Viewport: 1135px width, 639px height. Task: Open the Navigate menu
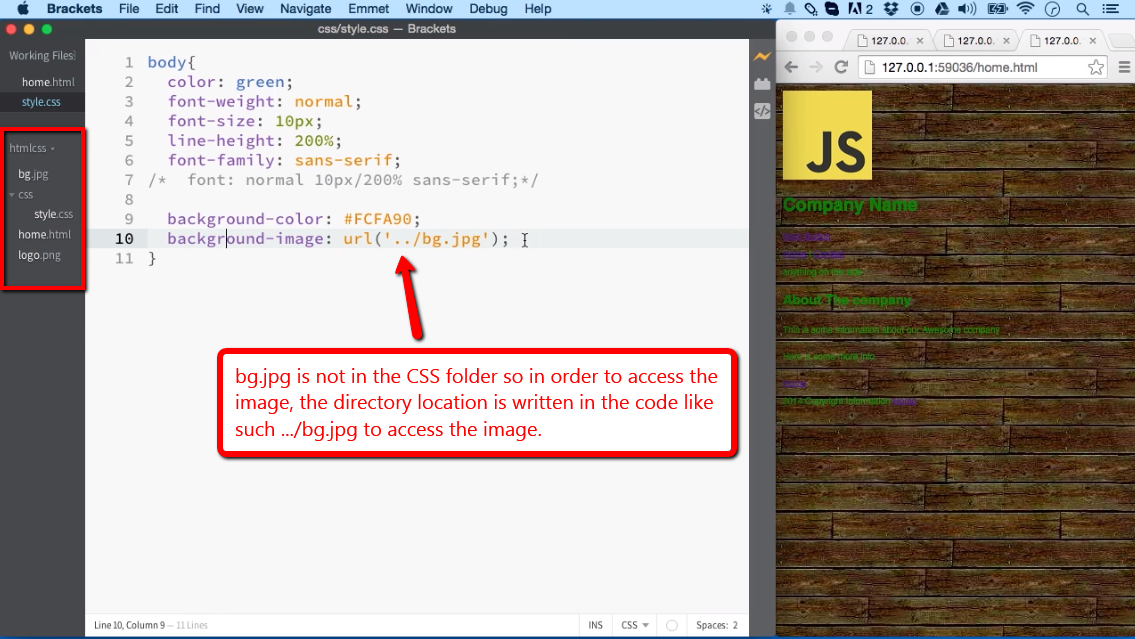pyautogui.click(x=305, y=9)
